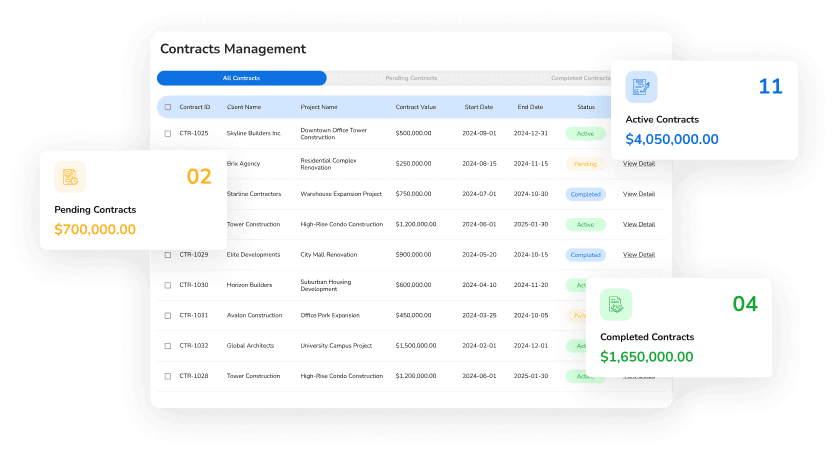Switch to the All Contracts tab
Screen dimensions: 839x457
click(x=241, y=78)
